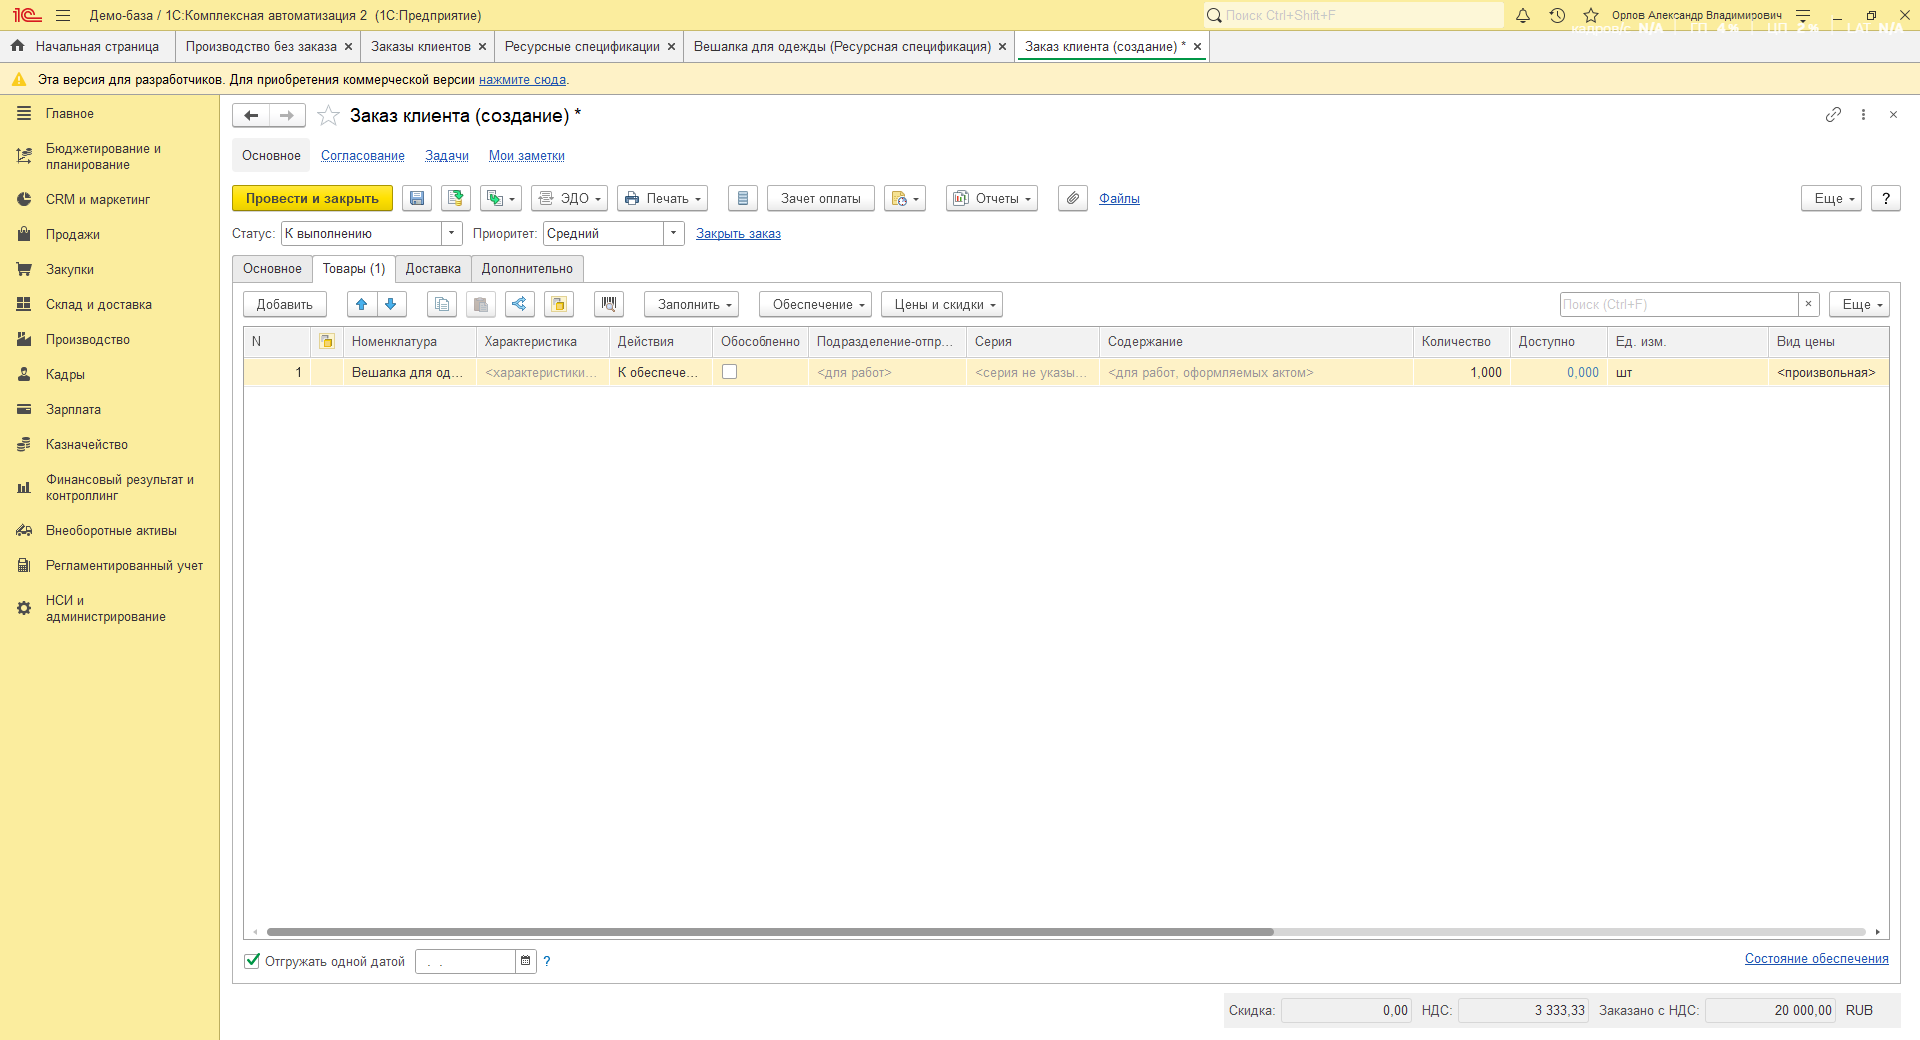
Task: Open the notifications bell icon
Action: (x=1522, y=15)
